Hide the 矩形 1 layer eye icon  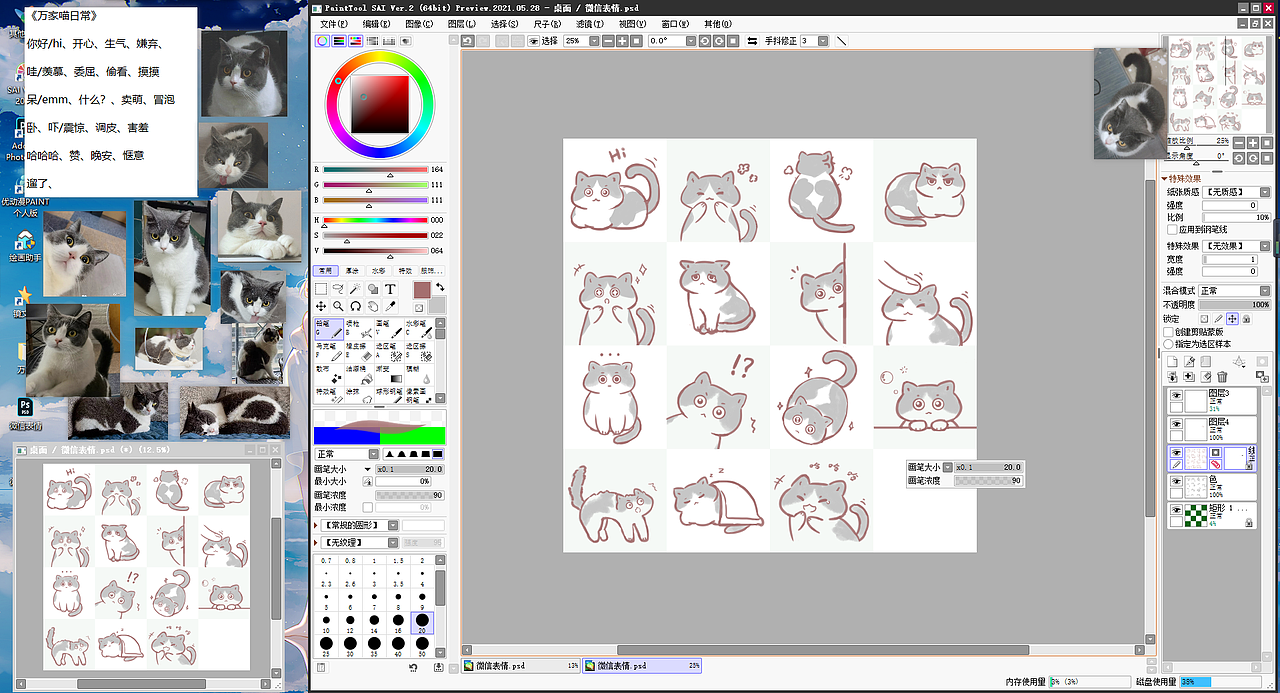pyautogui.click(x=1176, y=509)
